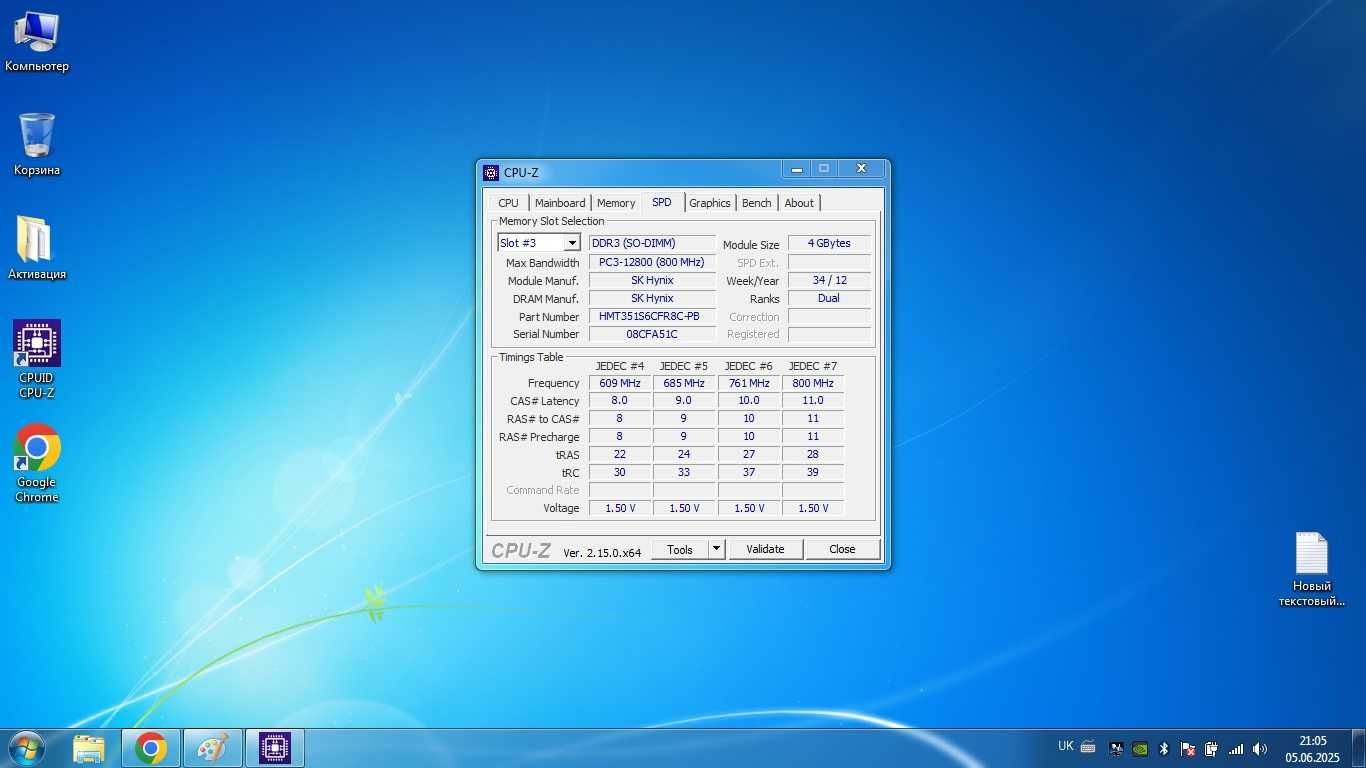The image size is (1366, 768).
Task: Click the JEDEC #7 voltage 1.50 V
Action: (813, 508)
